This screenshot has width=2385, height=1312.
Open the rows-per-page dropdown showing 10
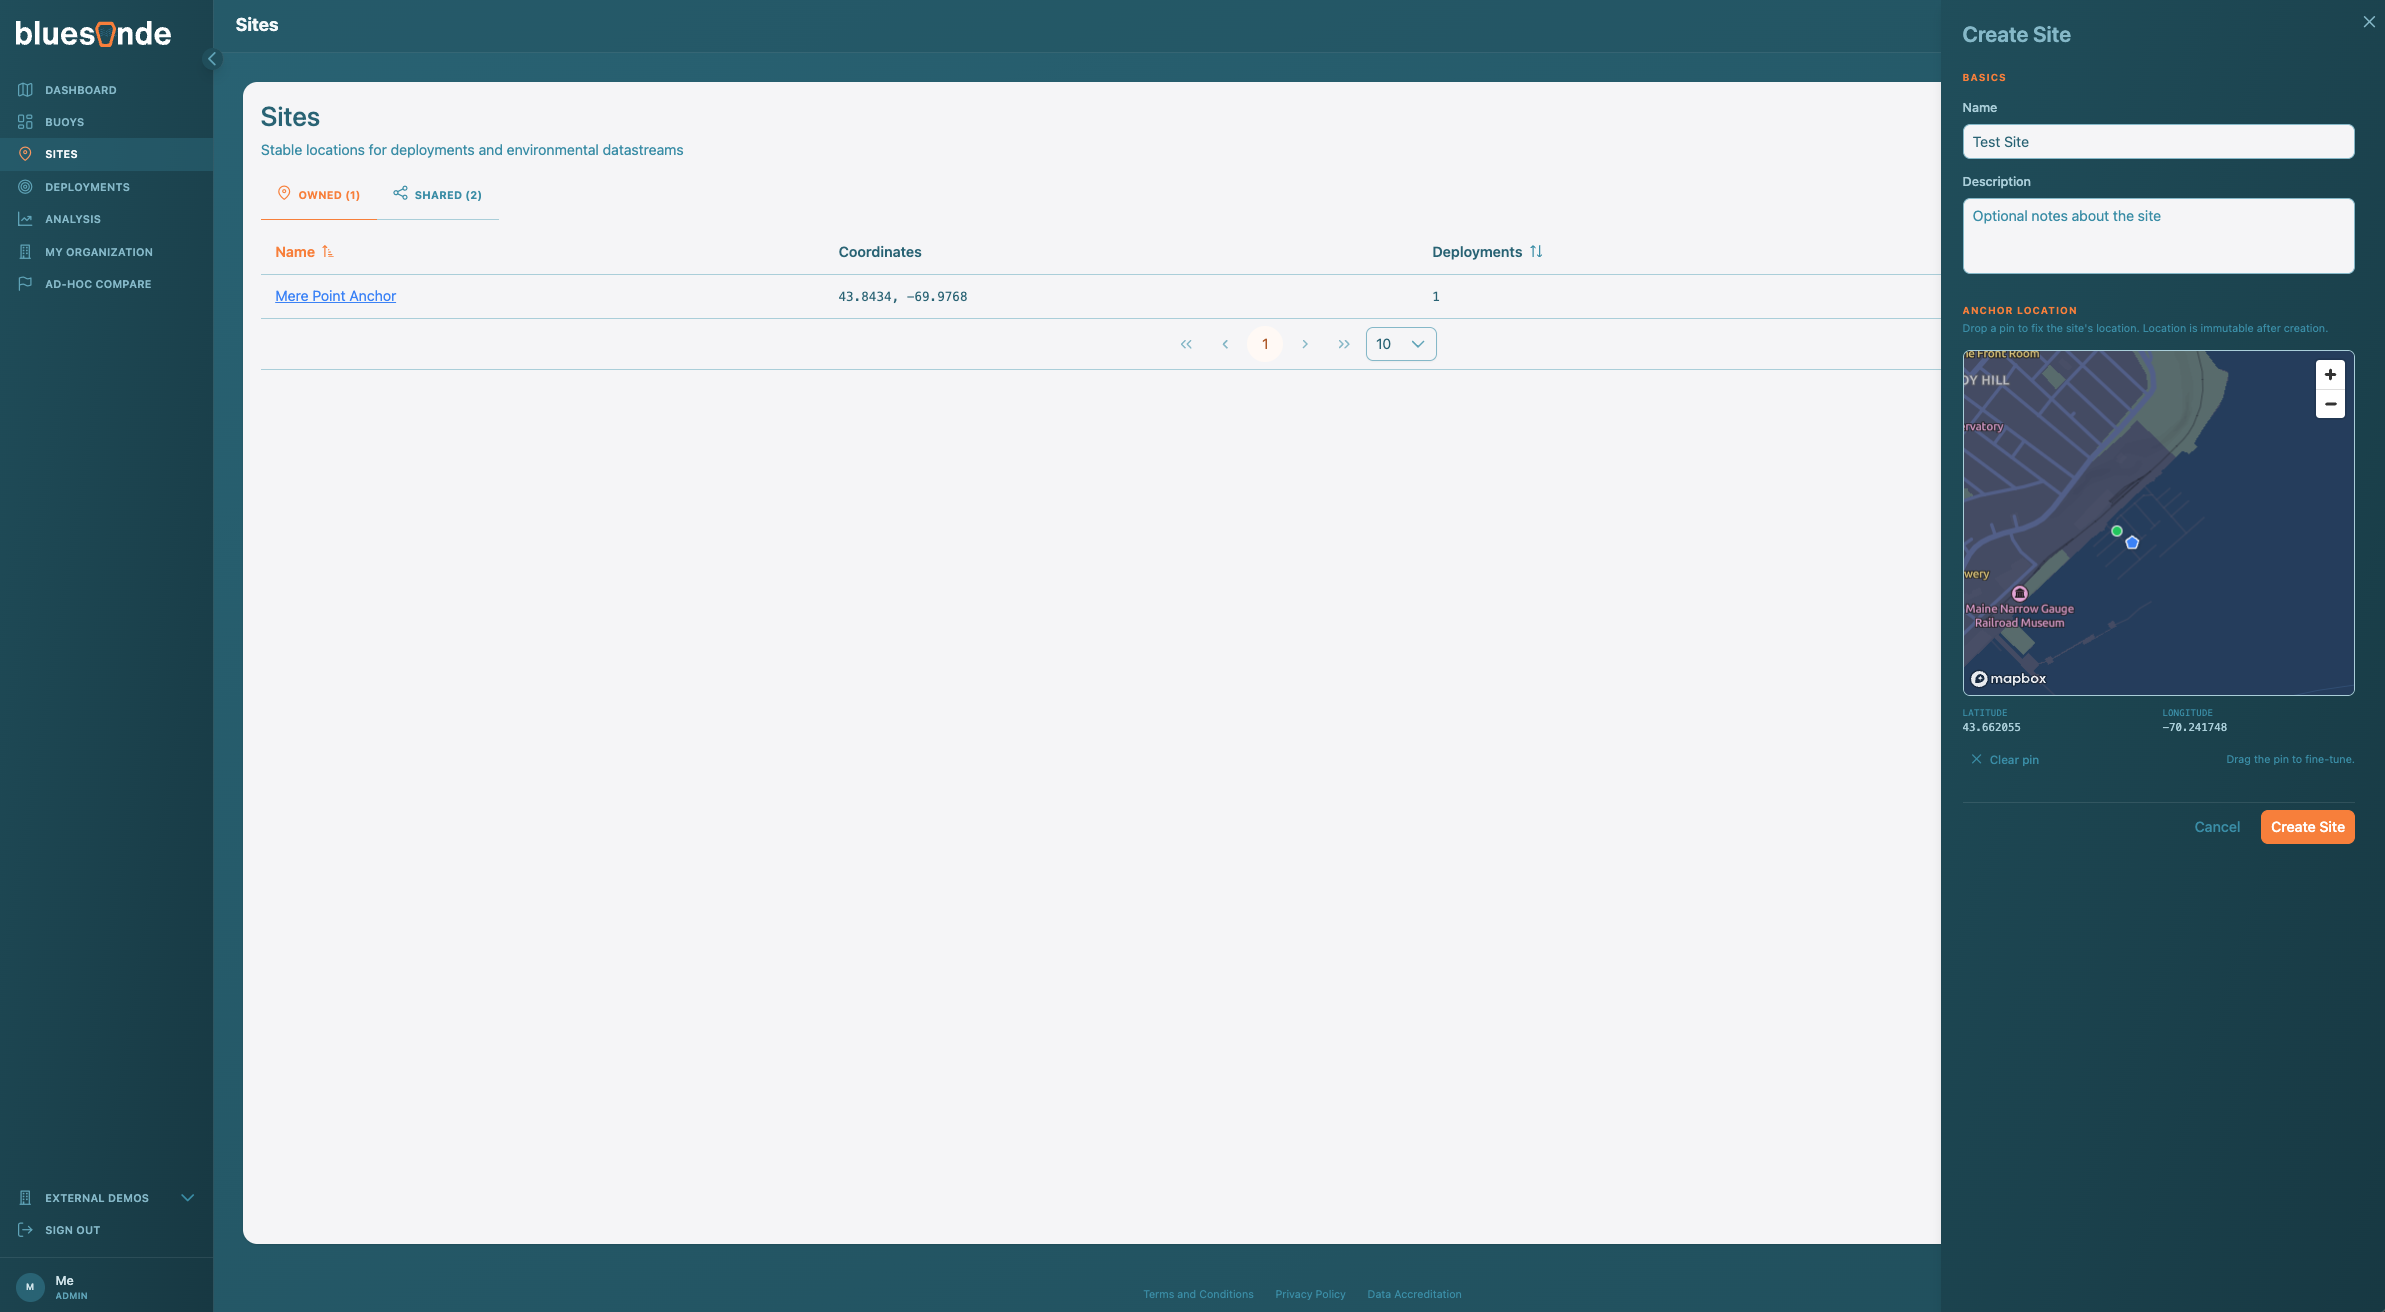pyautogui.click(x=1401, y=344)
